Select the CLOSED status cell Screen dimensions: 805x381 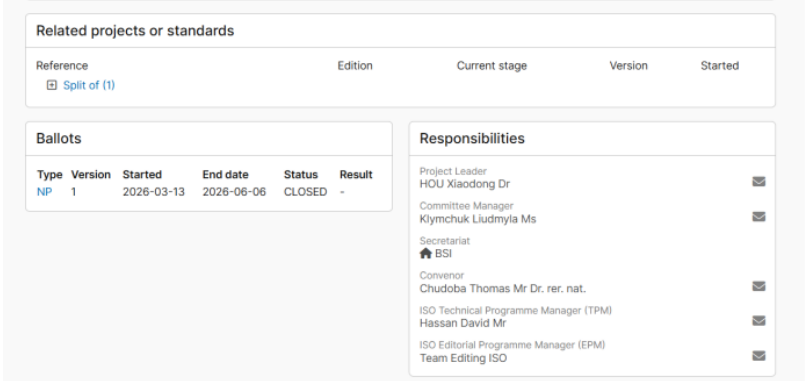pyautogui.click(x=305, y=192)
